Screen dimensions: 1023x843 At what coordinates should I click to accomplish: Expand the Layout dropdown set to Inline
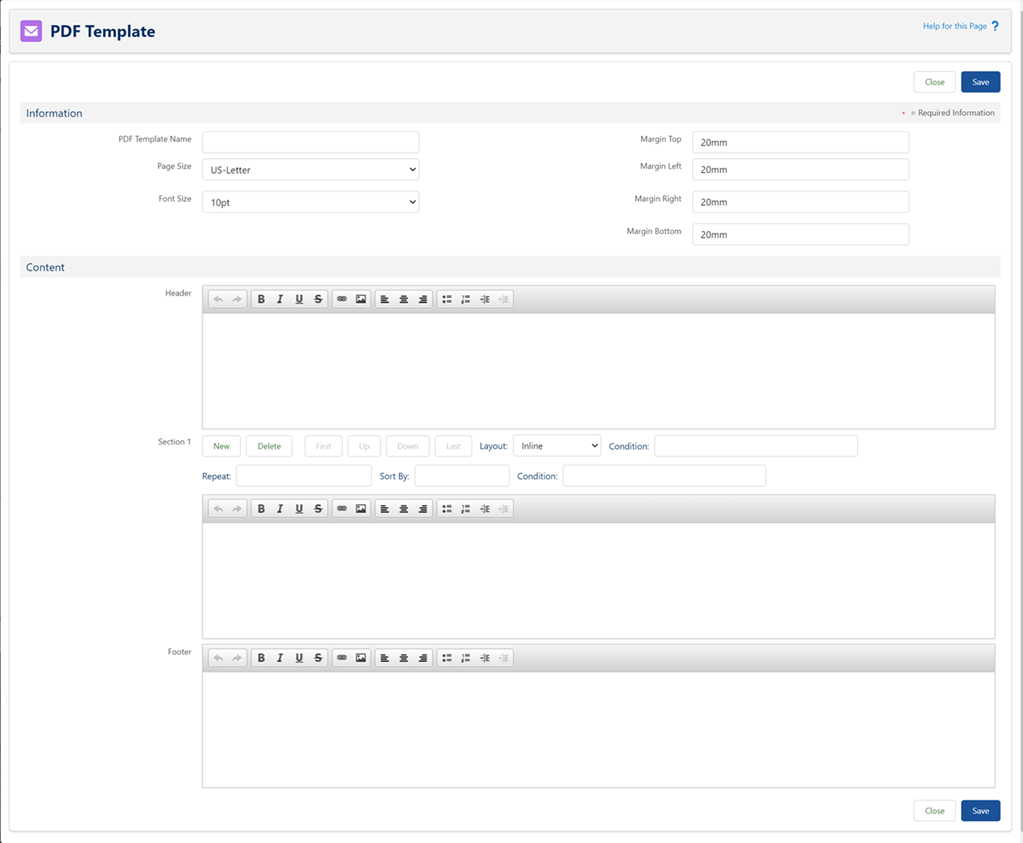coord(556,446)
